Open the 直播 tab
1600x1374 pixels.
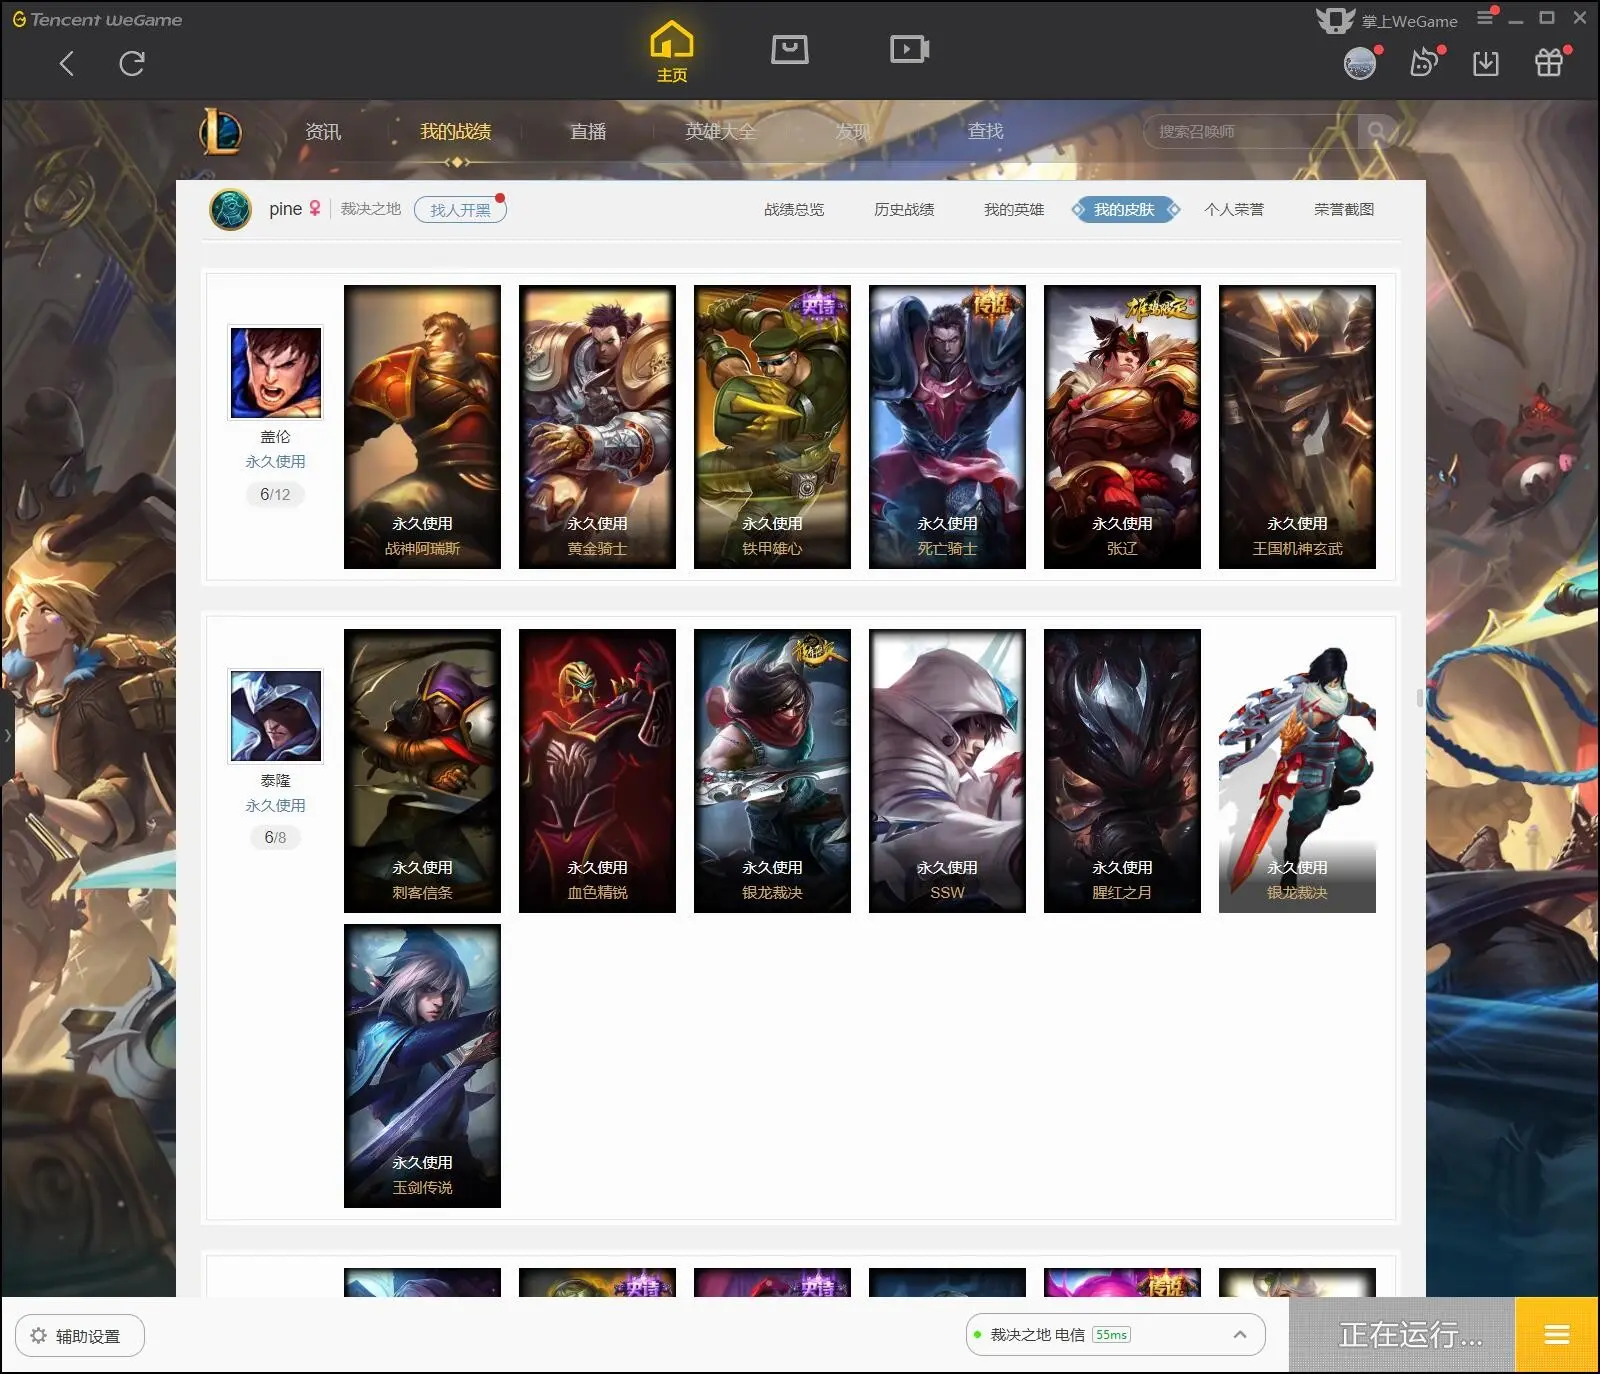(x=588, y=131)
